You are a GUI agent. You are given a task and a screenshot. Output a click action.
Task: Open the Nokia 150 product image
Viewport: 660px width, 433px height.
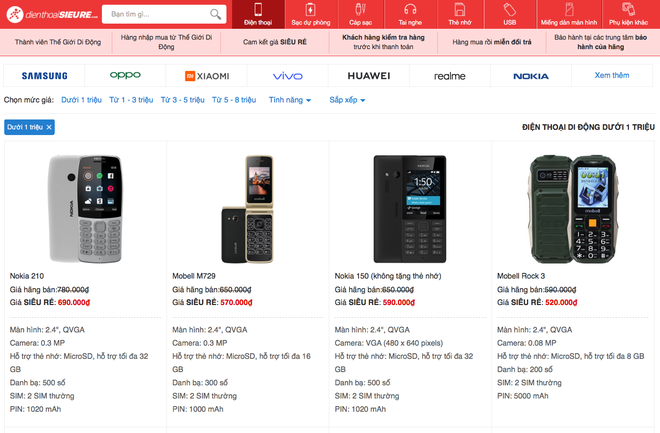click(410, 209)
